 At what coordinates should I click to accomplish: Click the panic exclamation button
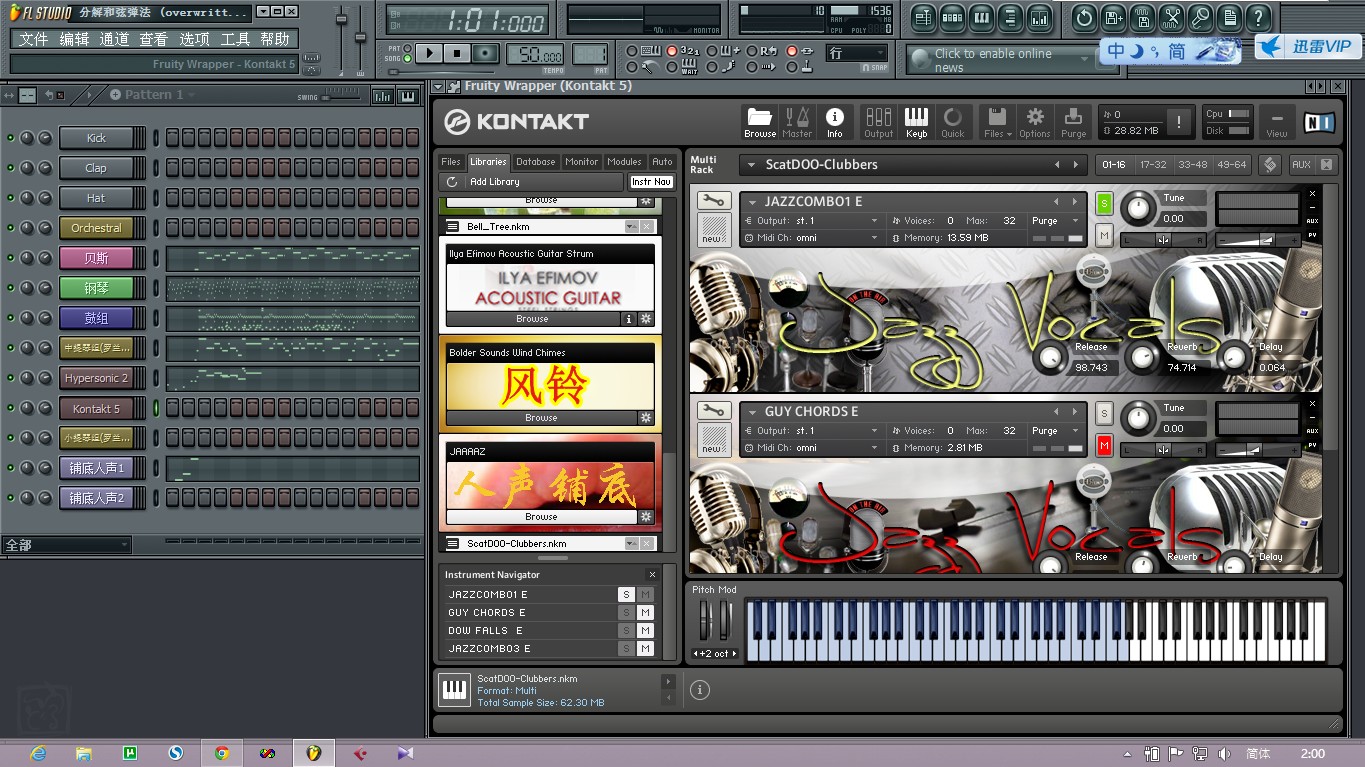pyautogui.click(x=1180, y=122)
